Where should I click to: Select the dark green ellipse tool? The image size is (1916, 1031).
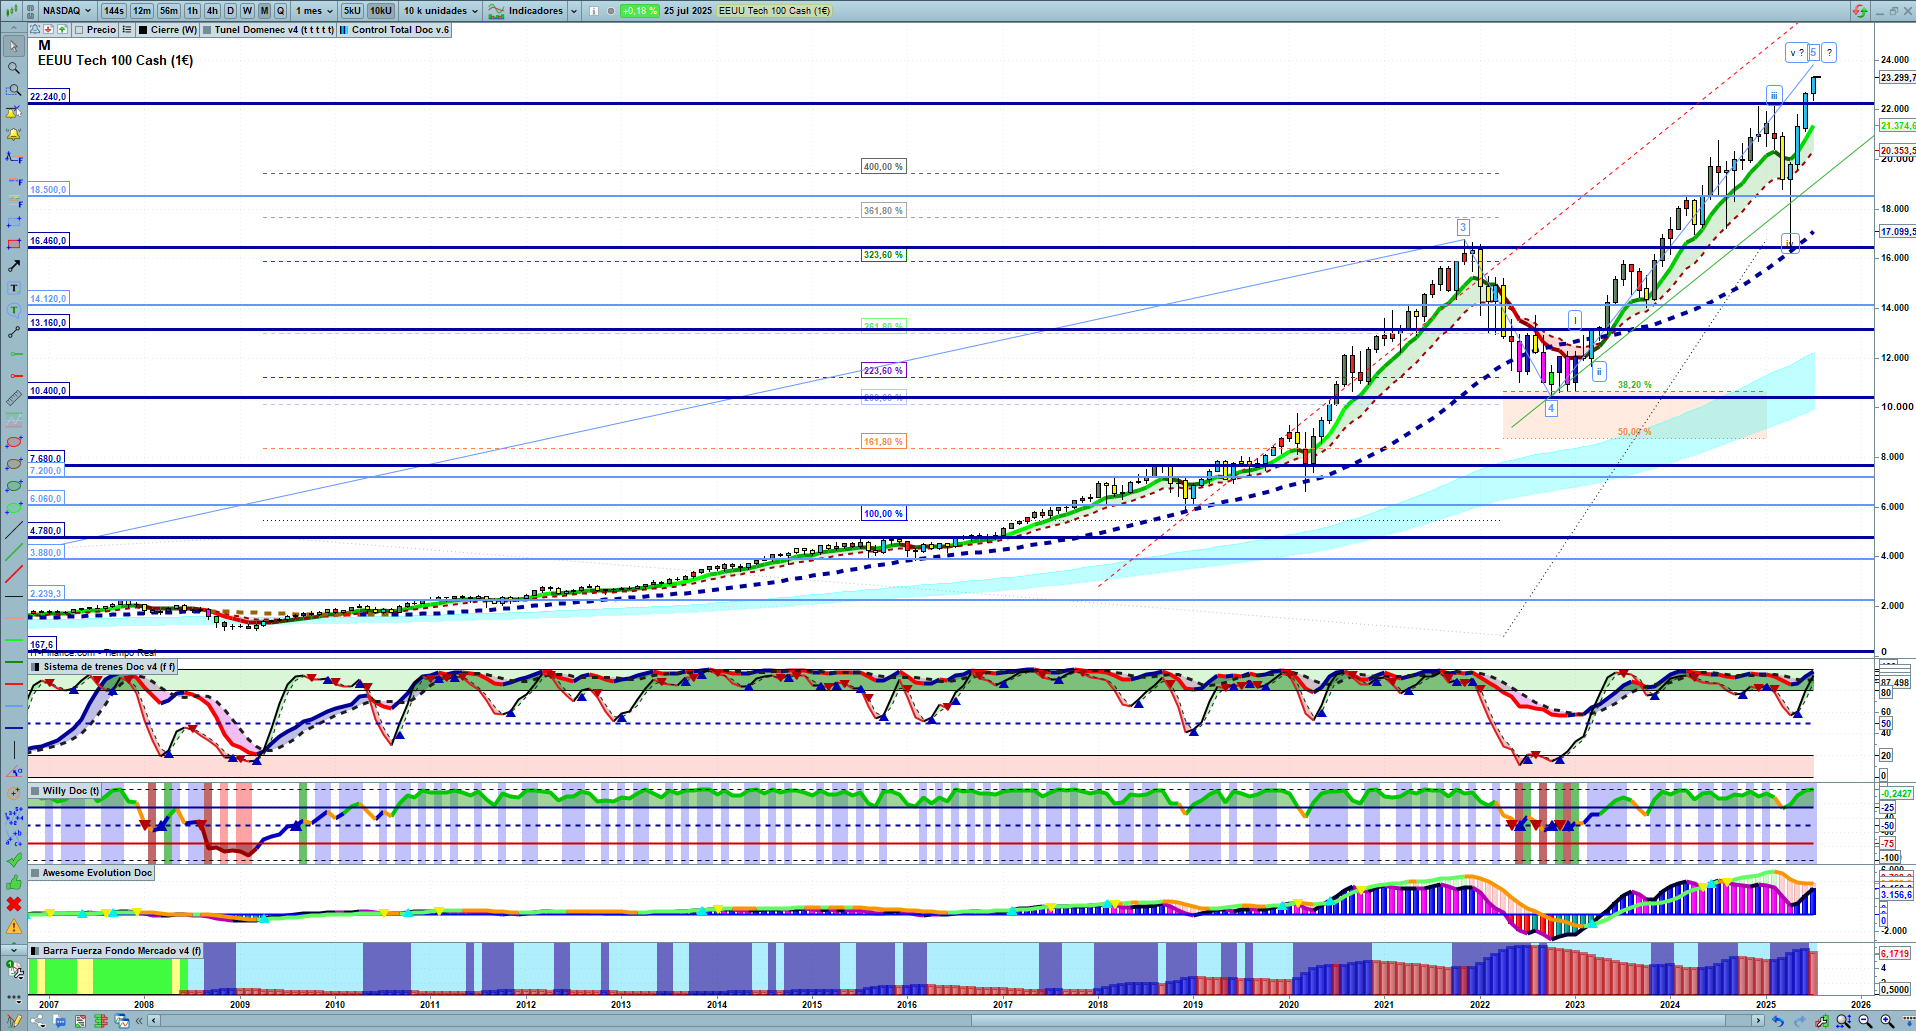(13, 486)
